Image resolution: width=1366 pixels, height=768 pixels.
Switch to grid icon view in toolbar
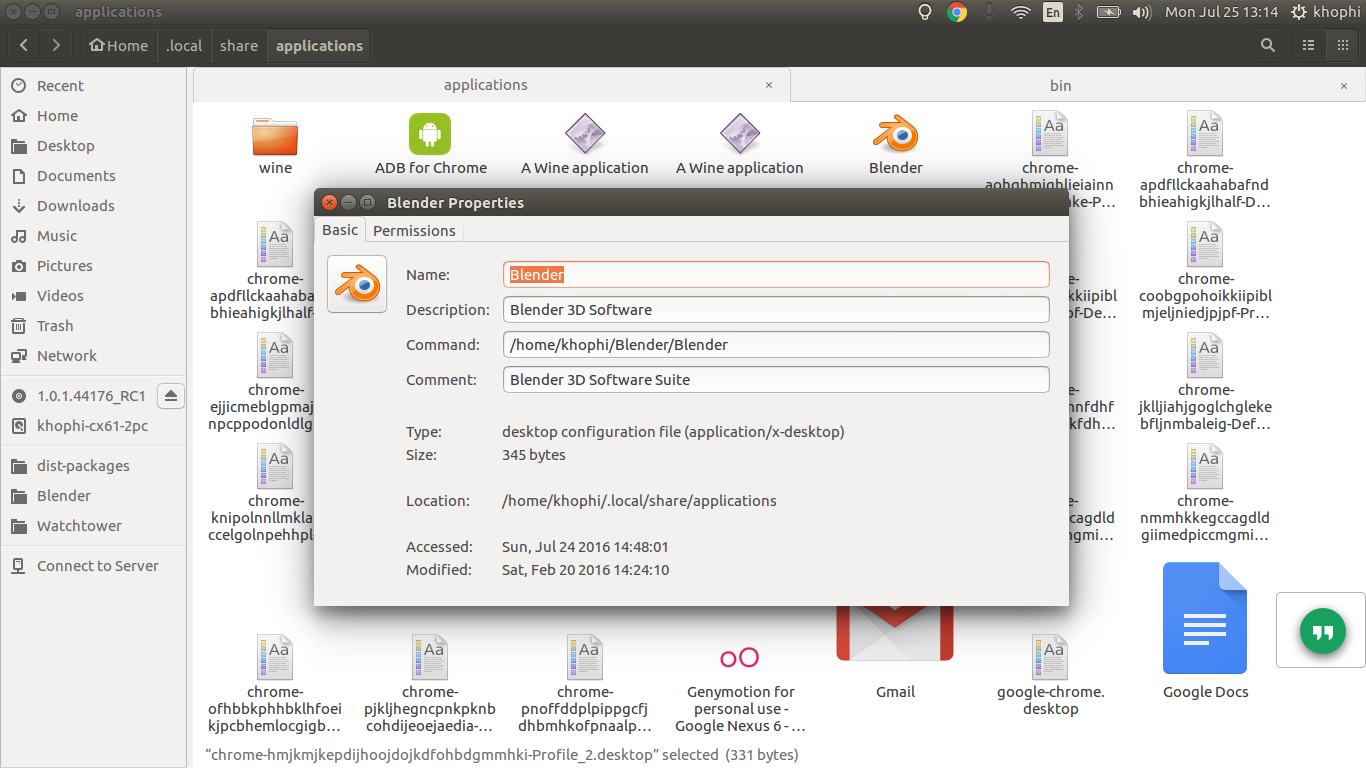point(1342,45)
